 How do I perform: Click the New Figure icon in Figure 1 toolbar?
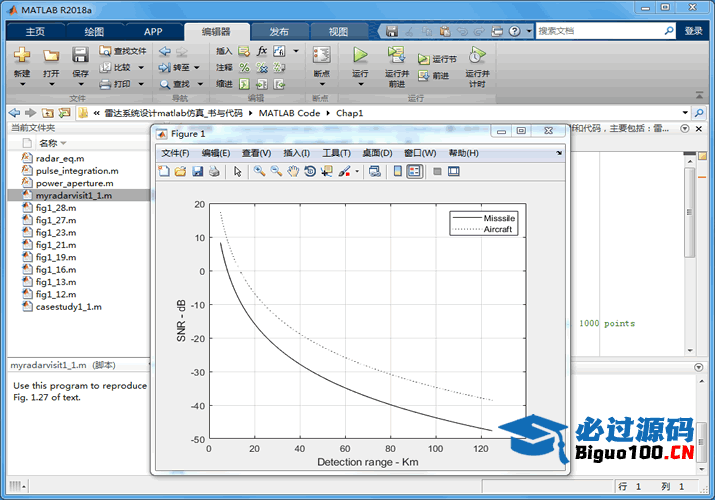point(164,171)
